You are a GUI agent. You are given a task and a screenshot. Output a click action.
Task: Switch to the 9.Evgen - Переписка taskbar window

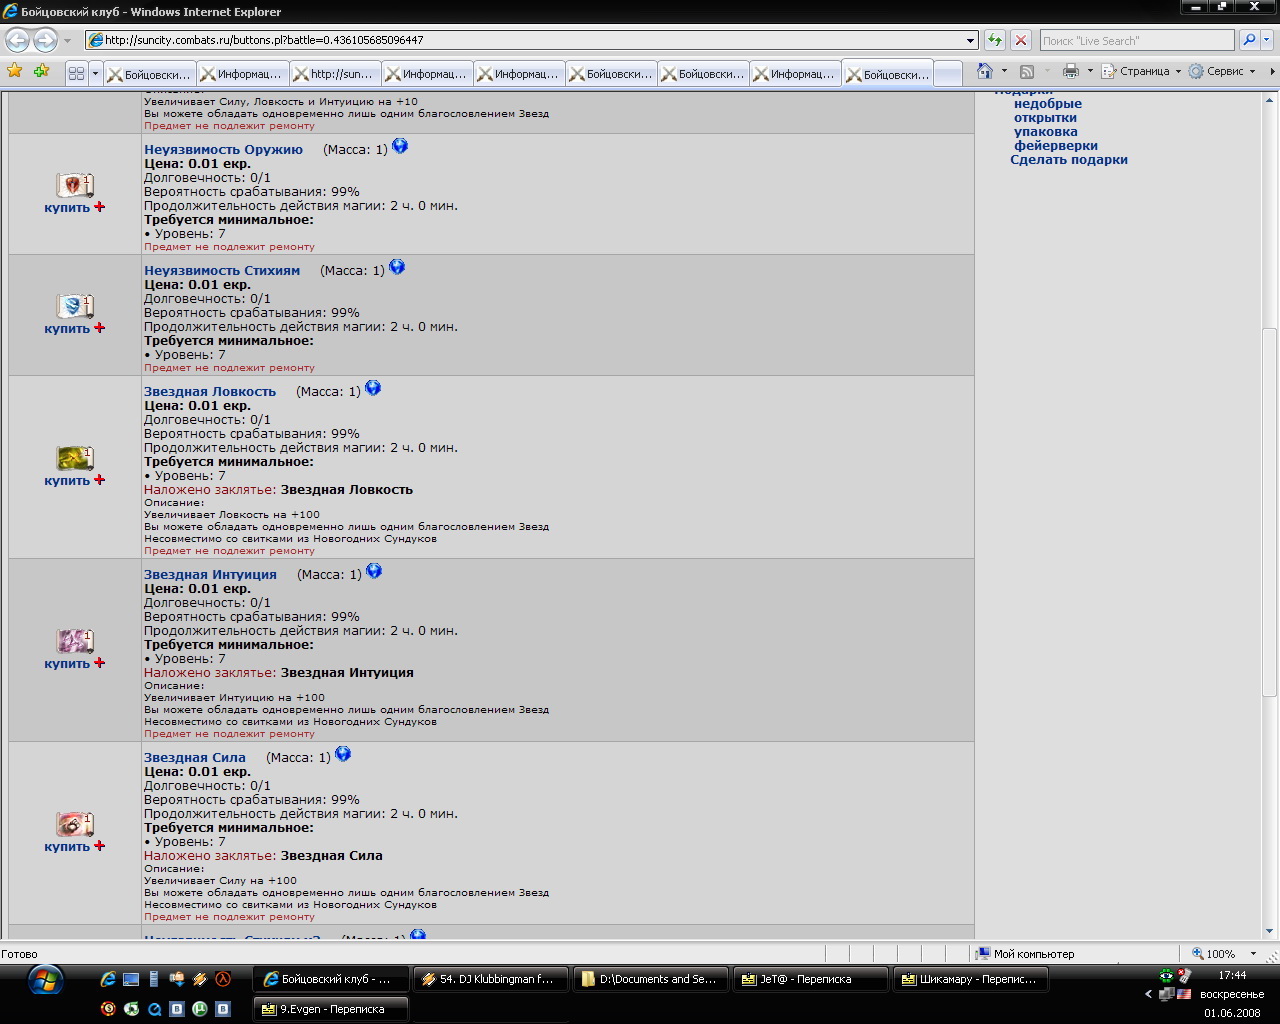point(331,1009)
